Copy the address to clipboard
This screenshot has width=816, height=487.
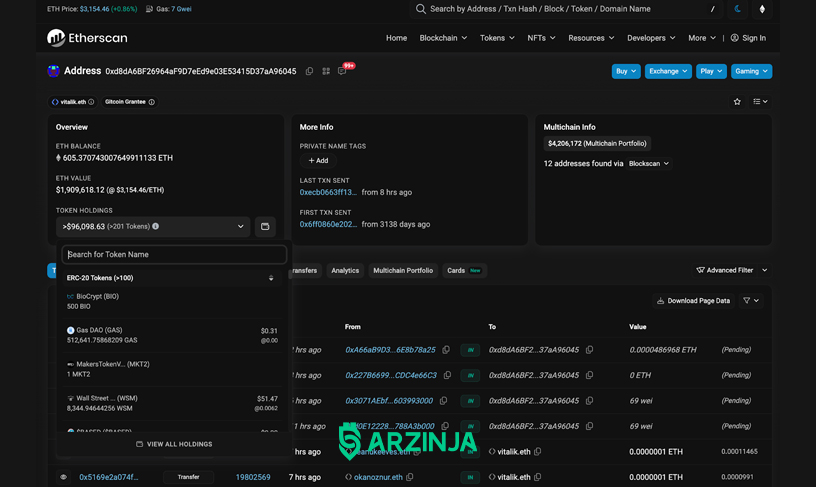pos(309,71)
